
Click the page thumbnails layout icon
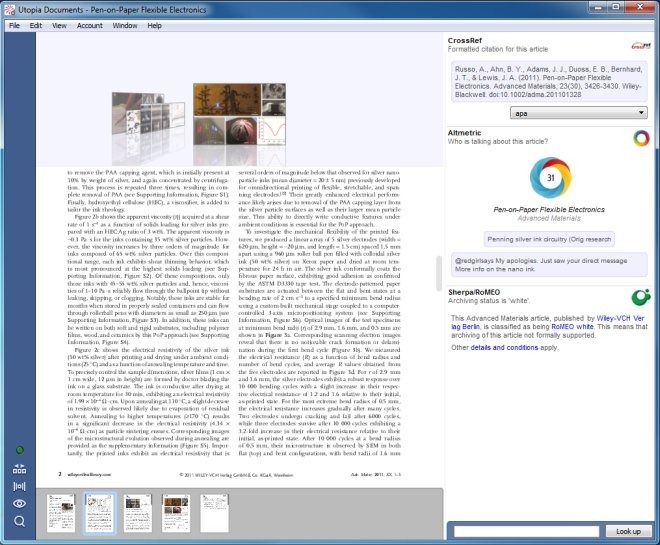(19, 468)
